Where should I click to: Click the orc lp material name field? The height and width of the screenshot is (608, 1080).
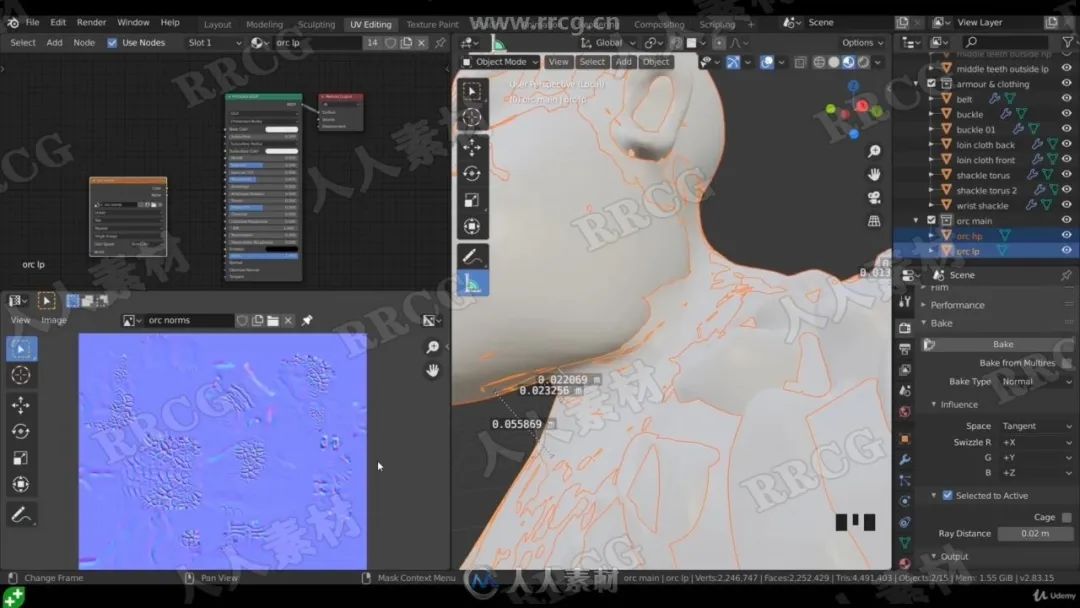pyautogui.click(x=317, y=43)
